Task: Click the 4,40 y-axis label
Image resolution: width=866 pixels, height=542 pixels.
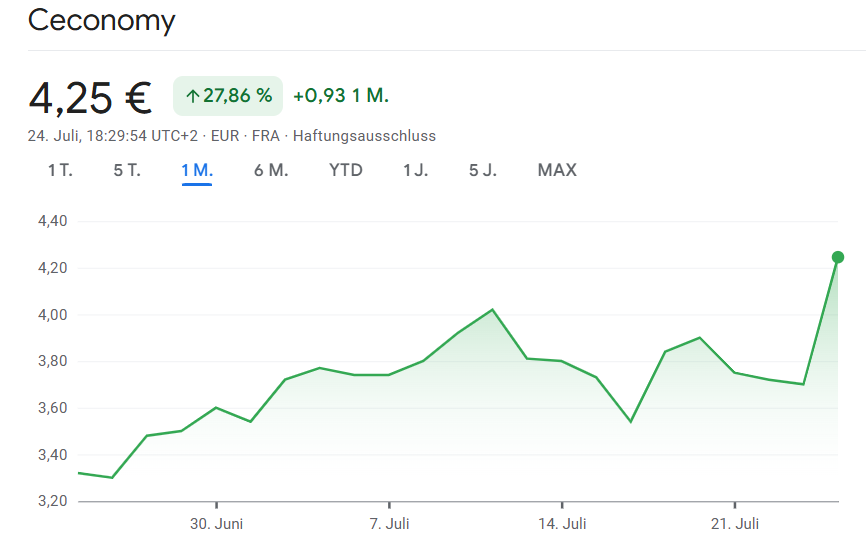Action: coord(52,221)
